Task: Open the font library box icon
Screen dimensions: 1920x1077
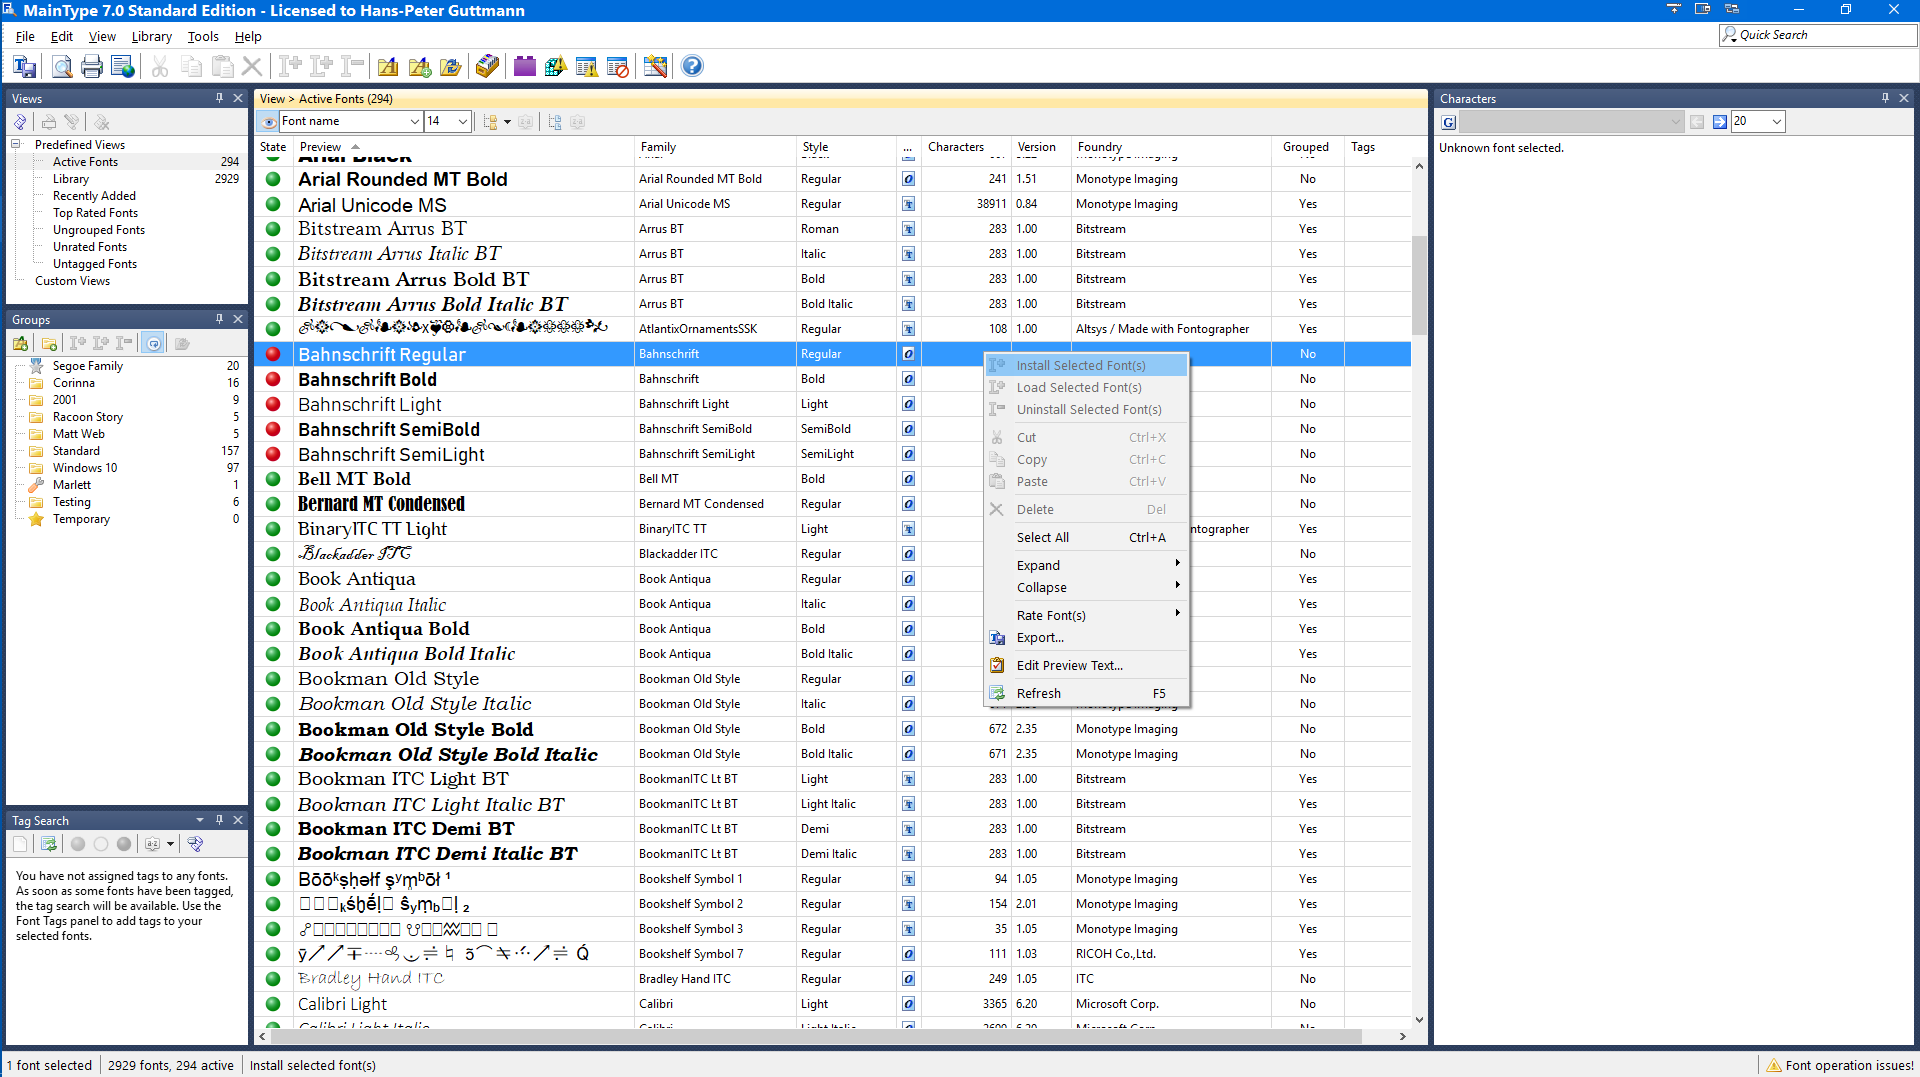Action: 487,67
